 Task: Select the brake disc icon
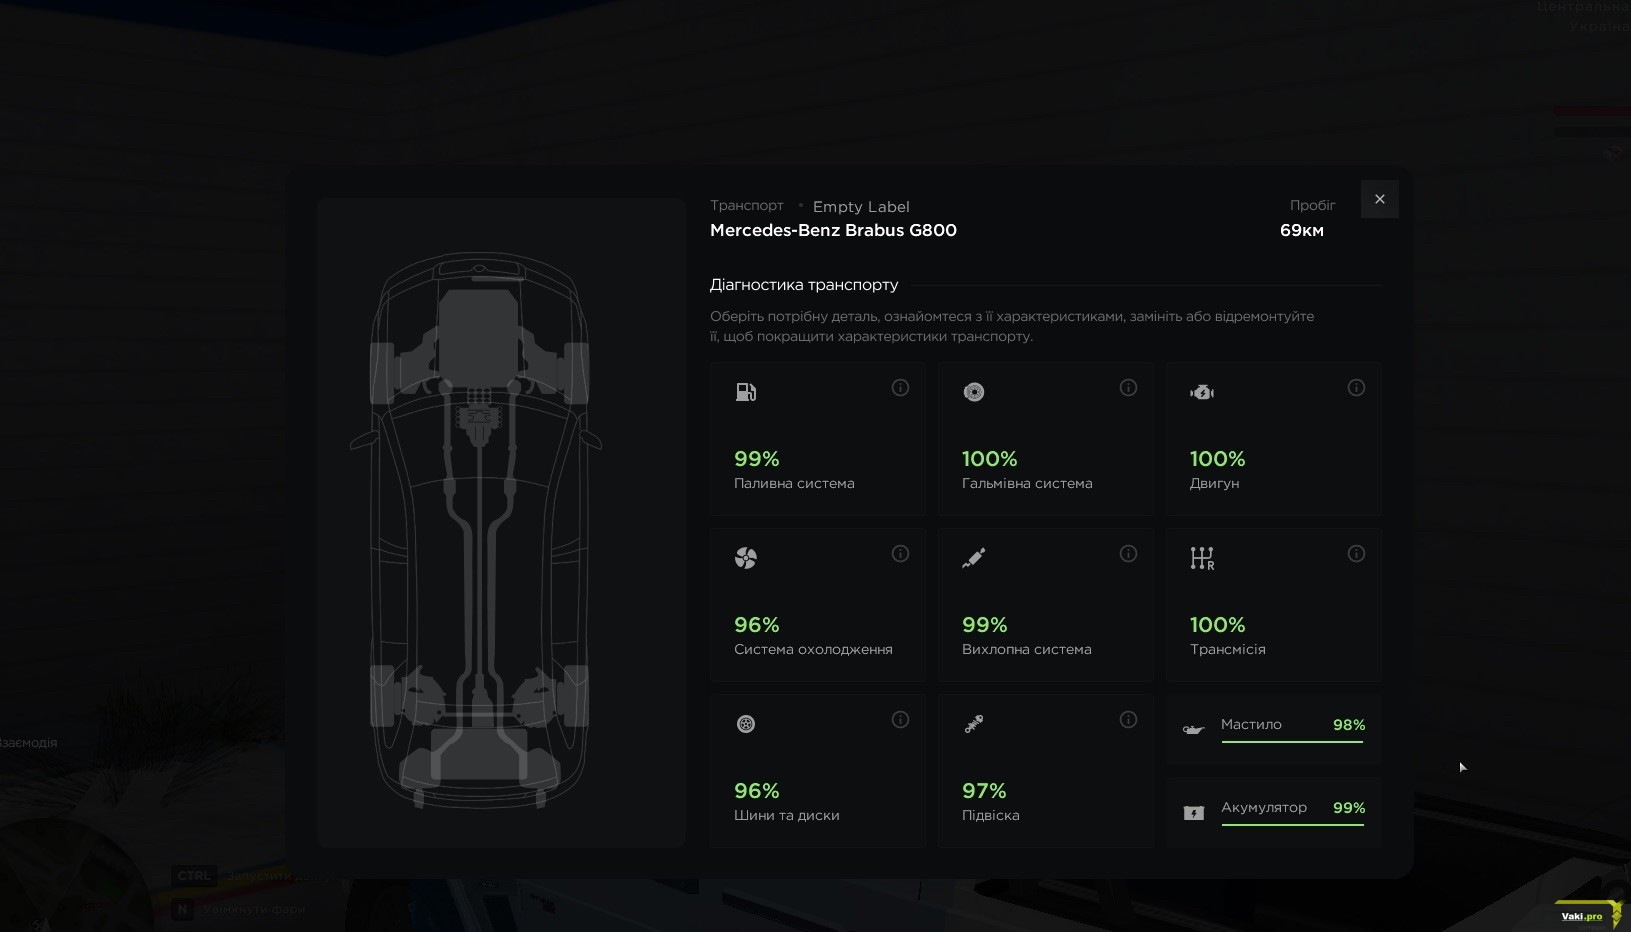(x=973, y=392)
